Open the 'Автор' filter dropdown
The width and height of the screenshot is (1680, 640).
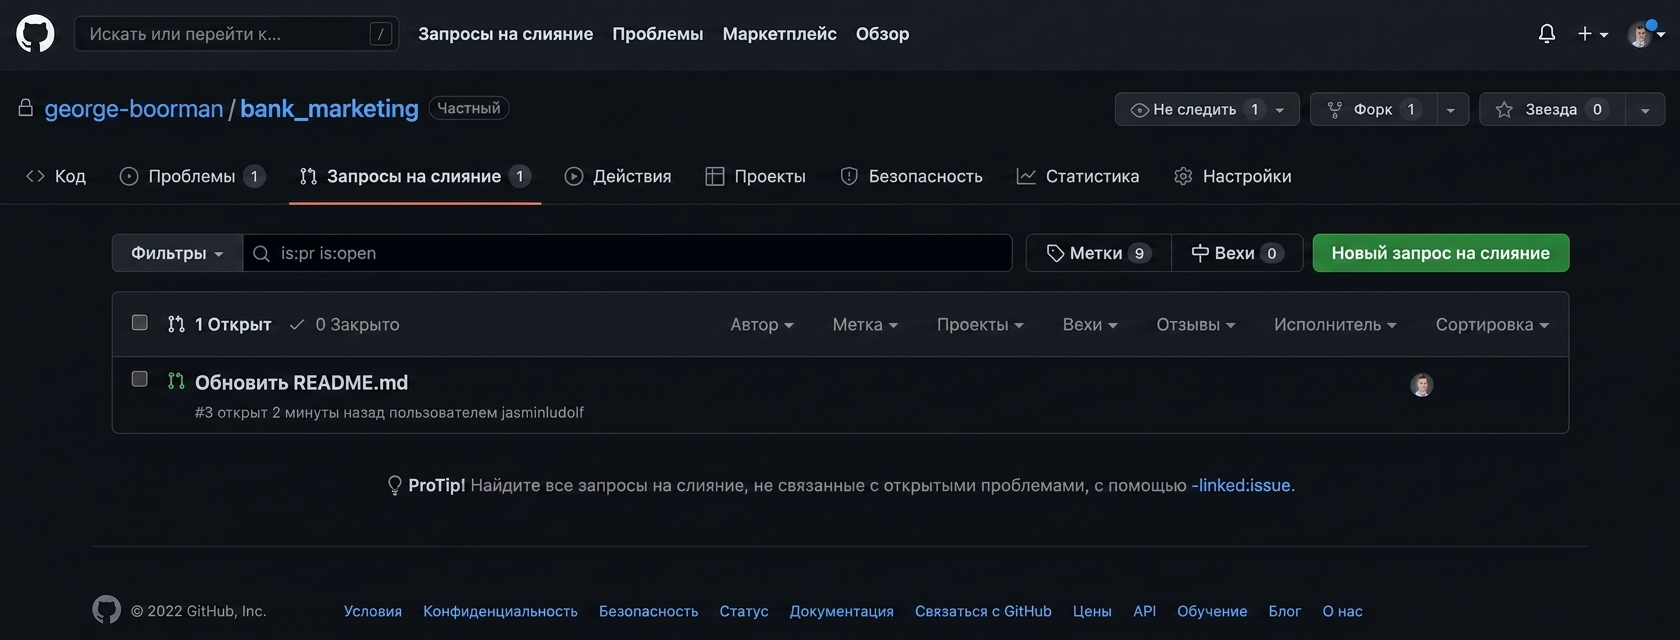(762, 324)
